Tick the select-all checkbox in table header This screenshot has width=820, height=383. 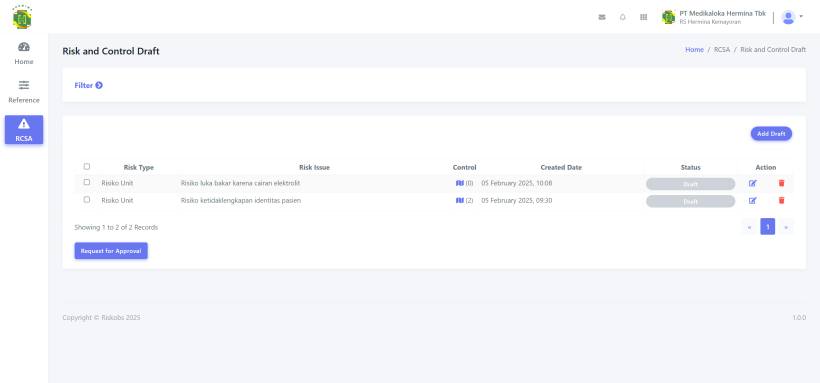(87, 166)
